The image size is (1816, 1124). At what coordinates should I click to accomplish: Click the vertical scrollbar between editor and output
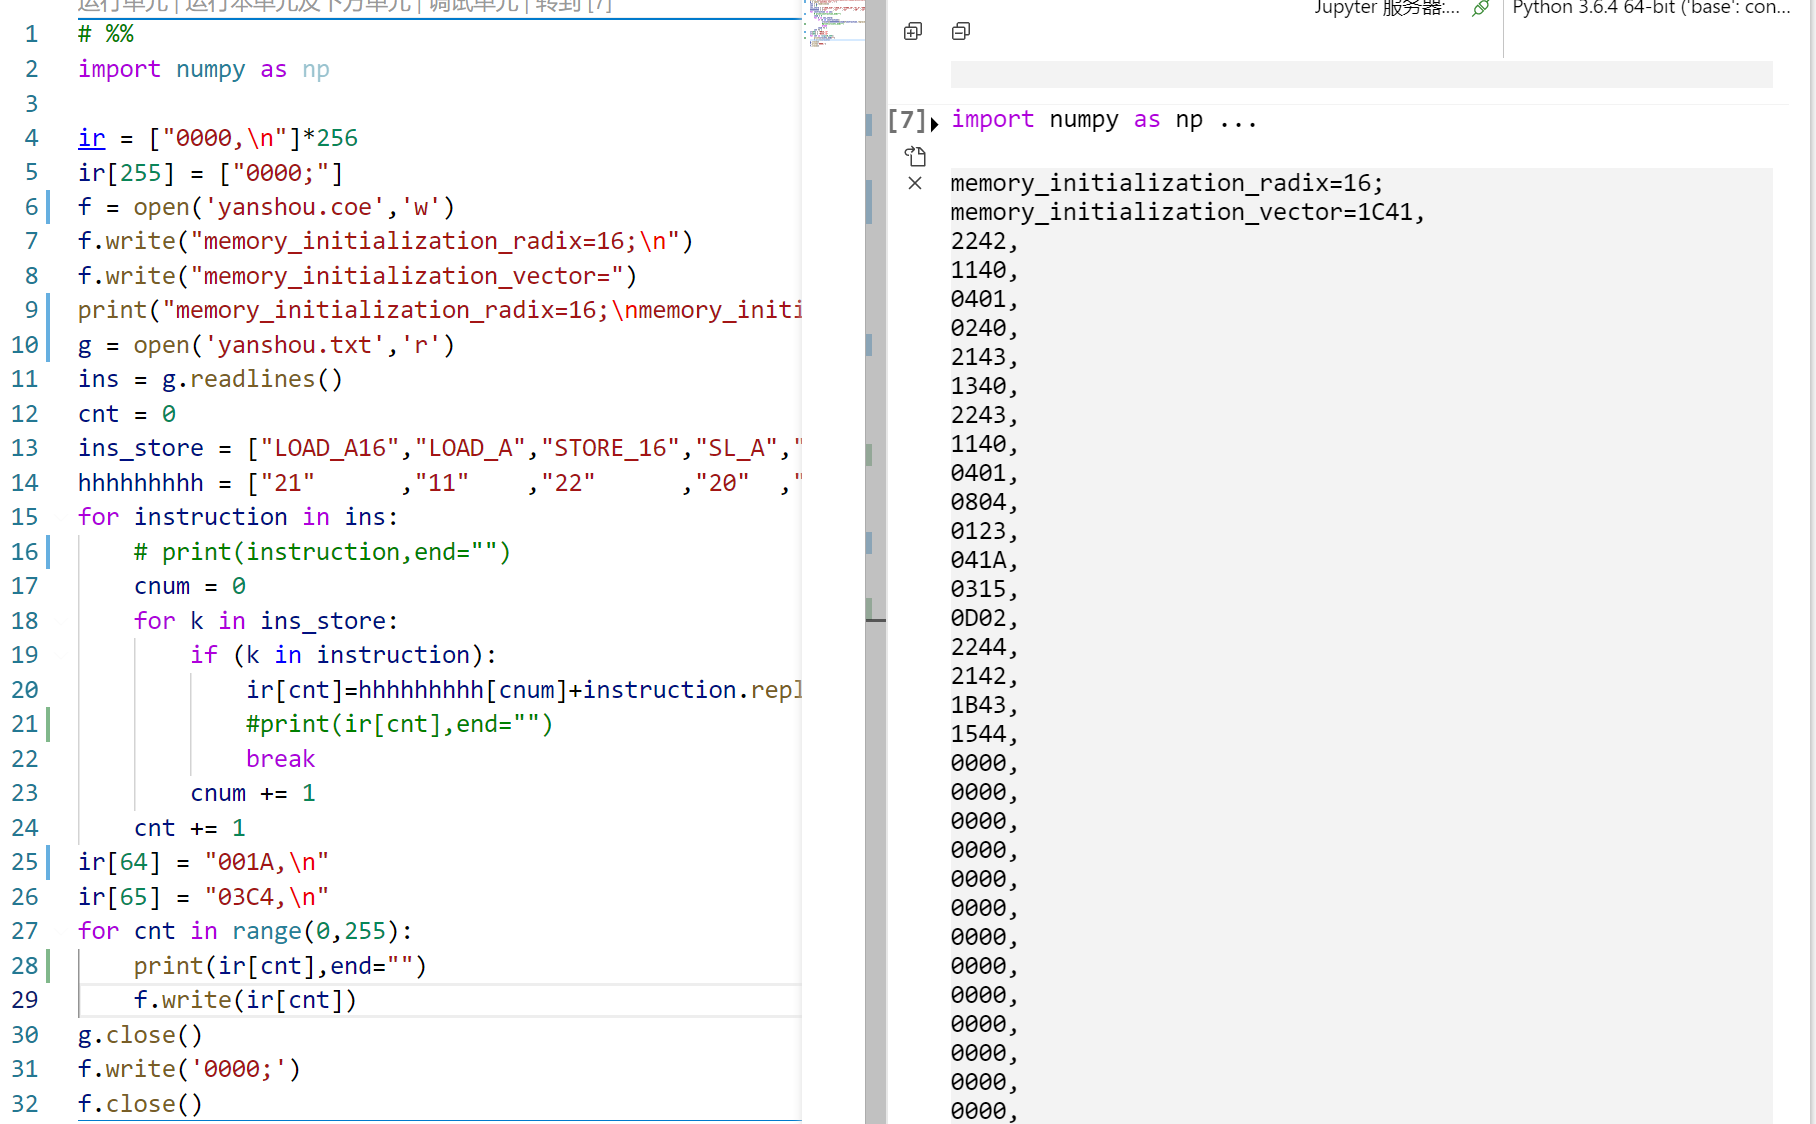click(876, 400)
